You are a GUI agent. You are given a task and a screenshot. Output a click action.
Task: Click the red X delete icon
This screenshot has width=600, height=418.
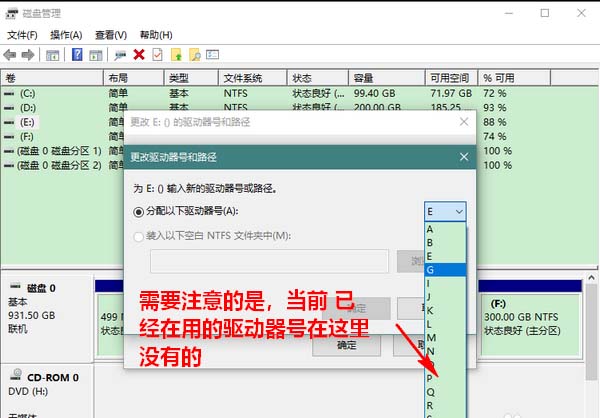click(138, 54)
